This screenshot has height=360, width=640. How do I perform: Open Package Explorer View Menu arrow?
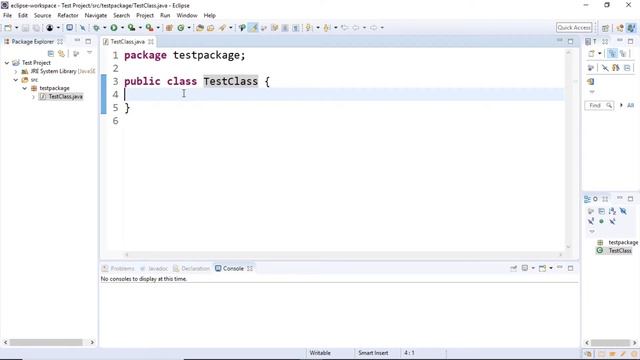click(89, 53)
